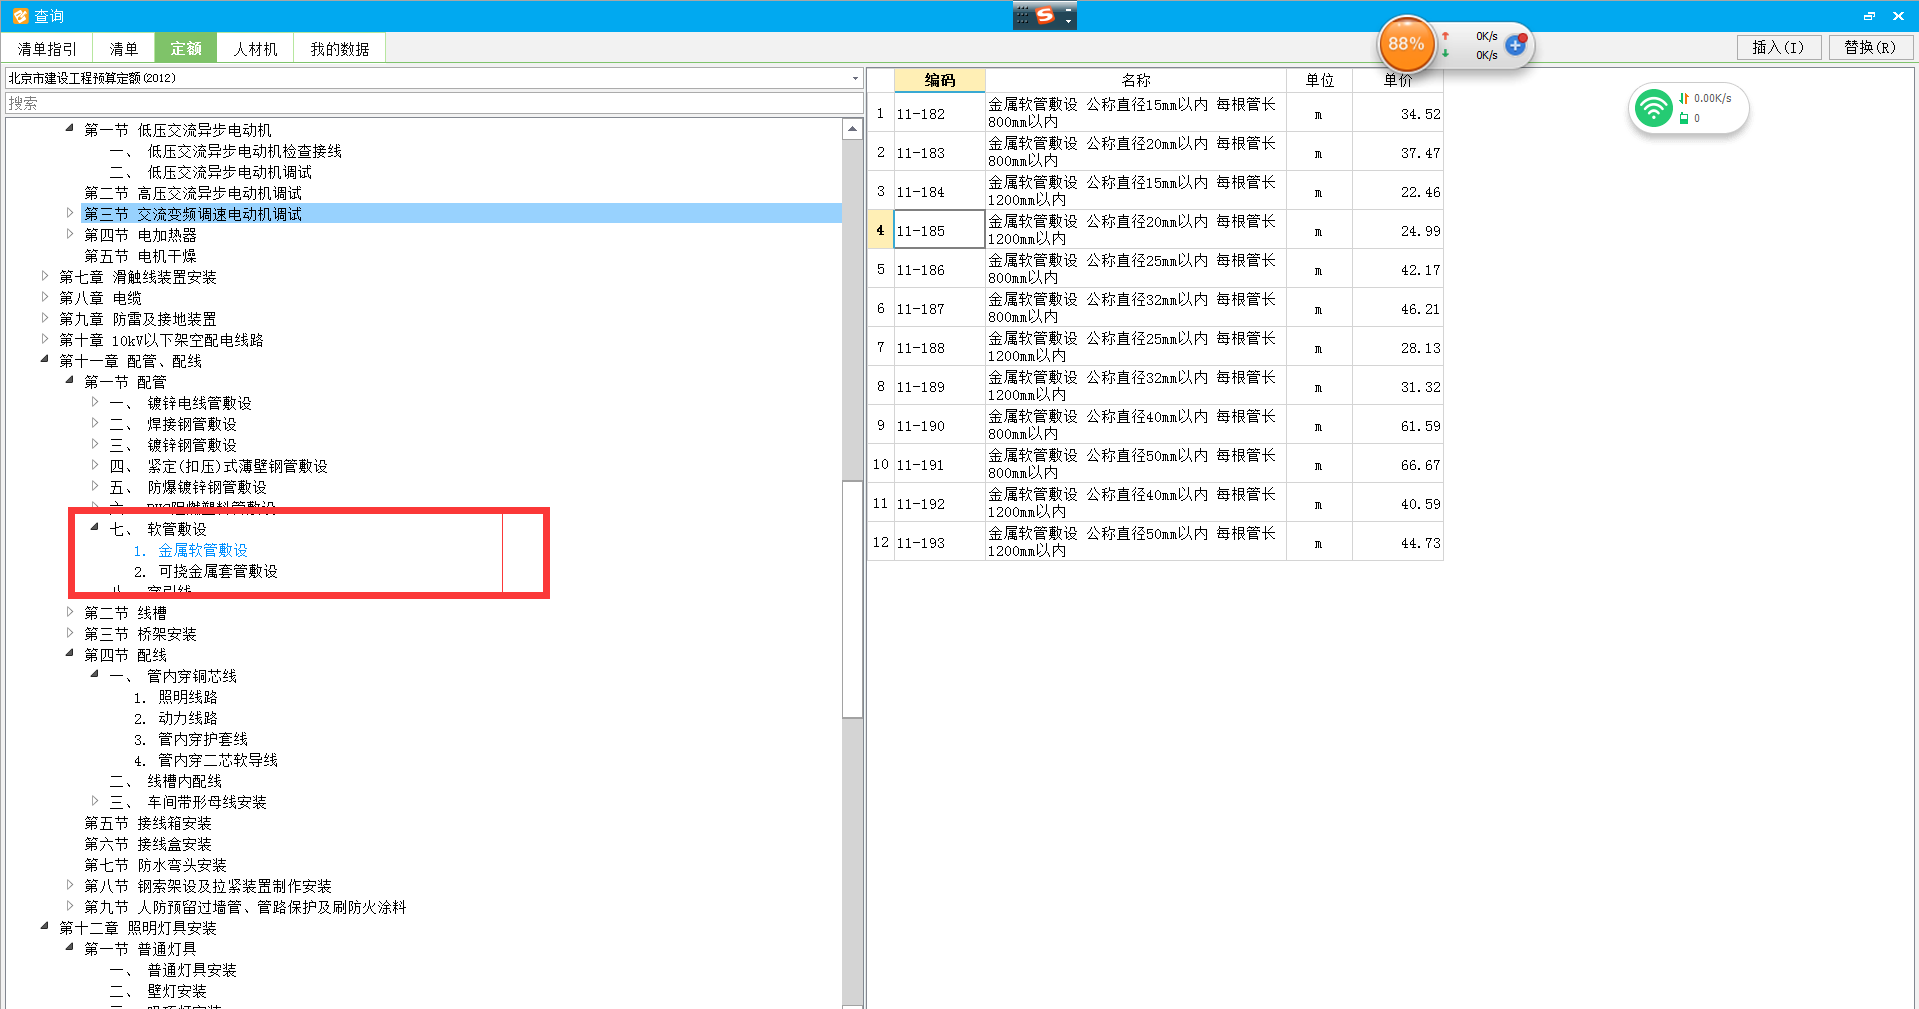Screen dimensions: 1919x1009
Task: Open the 人材机 tab
Action: pyautogui.click(x=256, y=48)
